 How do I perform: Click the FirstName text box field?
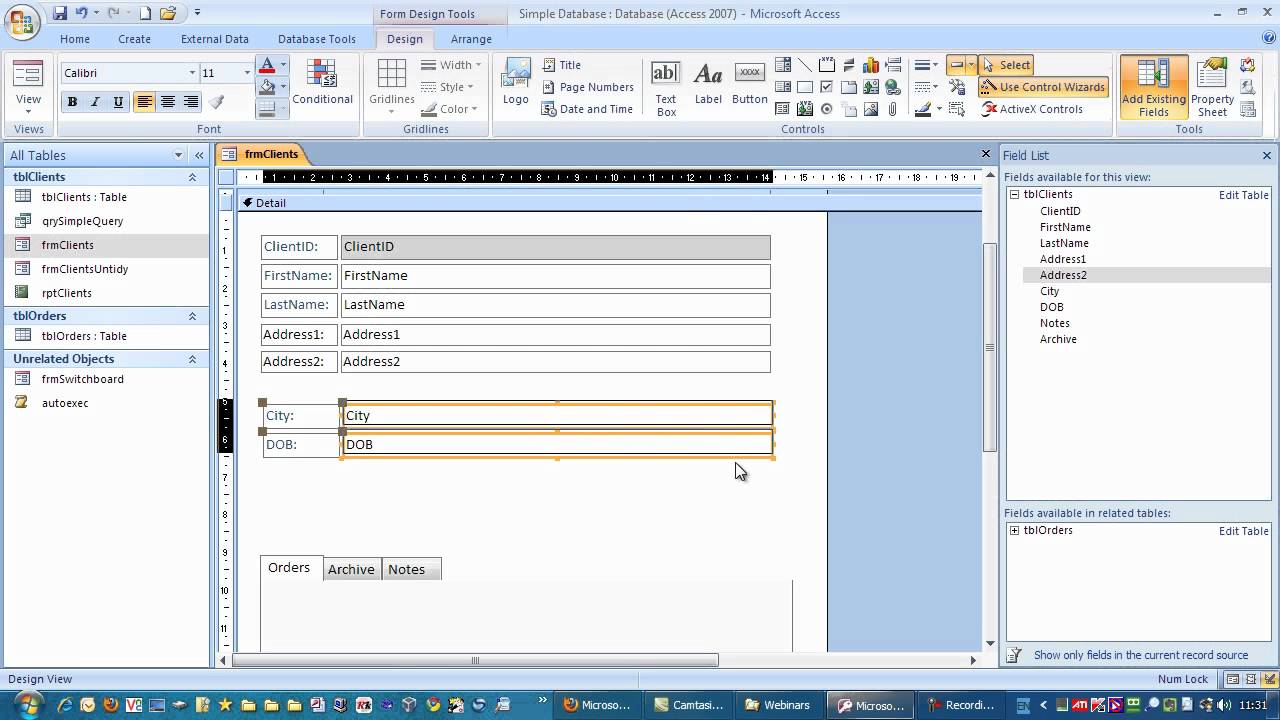click(556, 276)
